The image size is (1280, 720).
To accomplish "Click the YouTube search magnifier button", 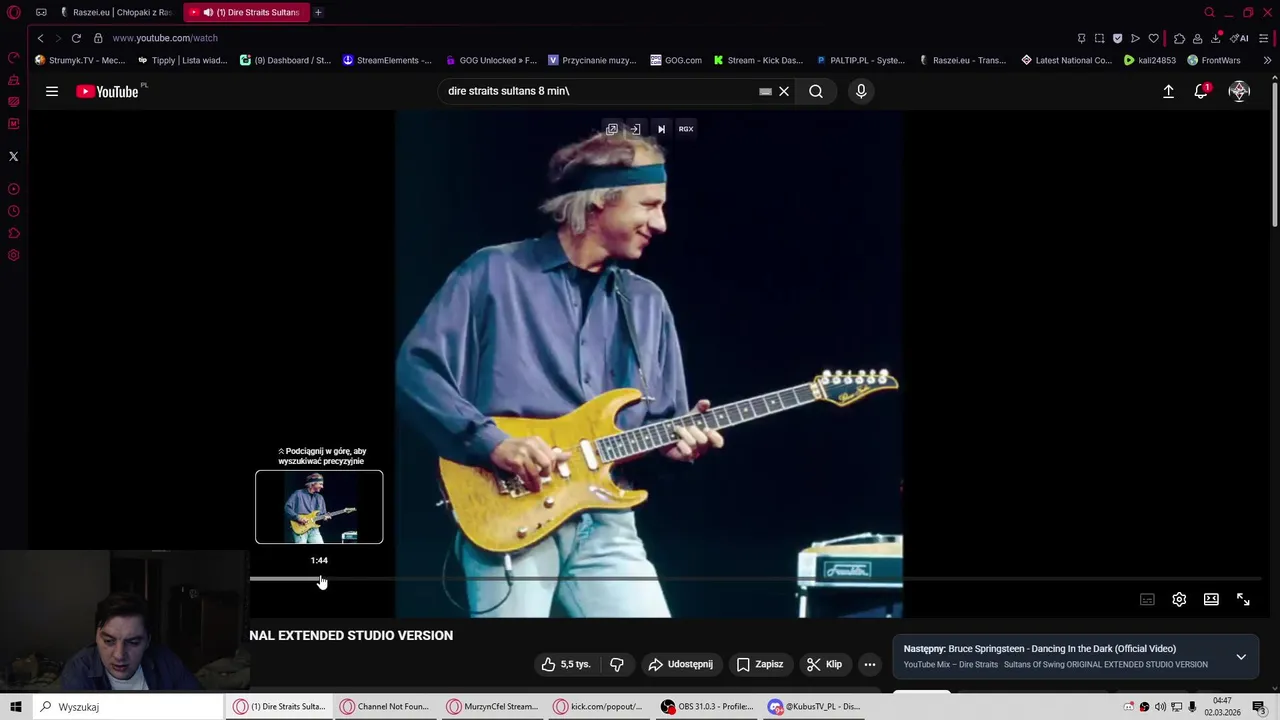I will point(816,91).
